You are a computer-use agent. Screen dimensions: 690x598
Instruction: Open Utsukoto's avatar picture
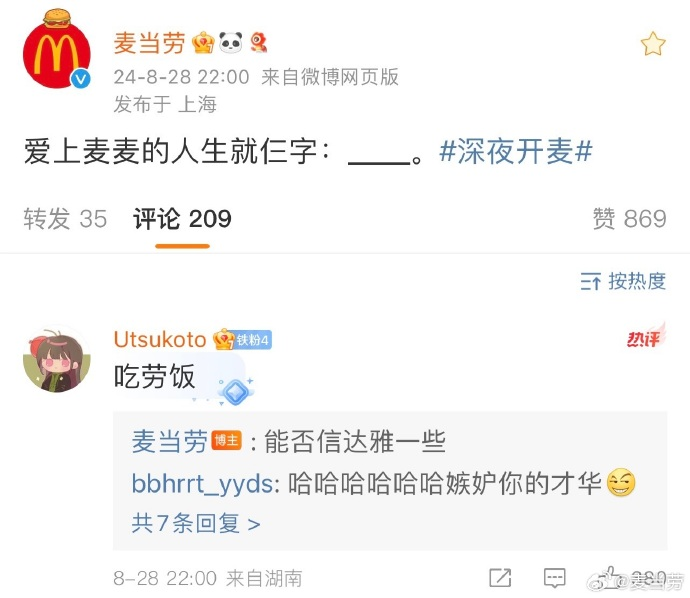coord(57,359)
